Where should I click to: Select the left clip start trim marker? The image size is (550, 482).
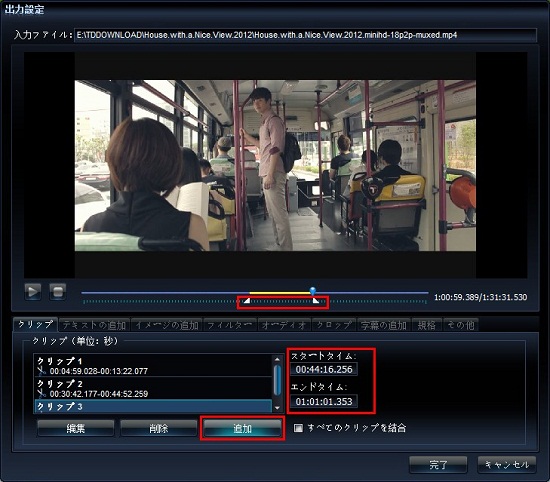pyautogui.click(x=247, y=301)
